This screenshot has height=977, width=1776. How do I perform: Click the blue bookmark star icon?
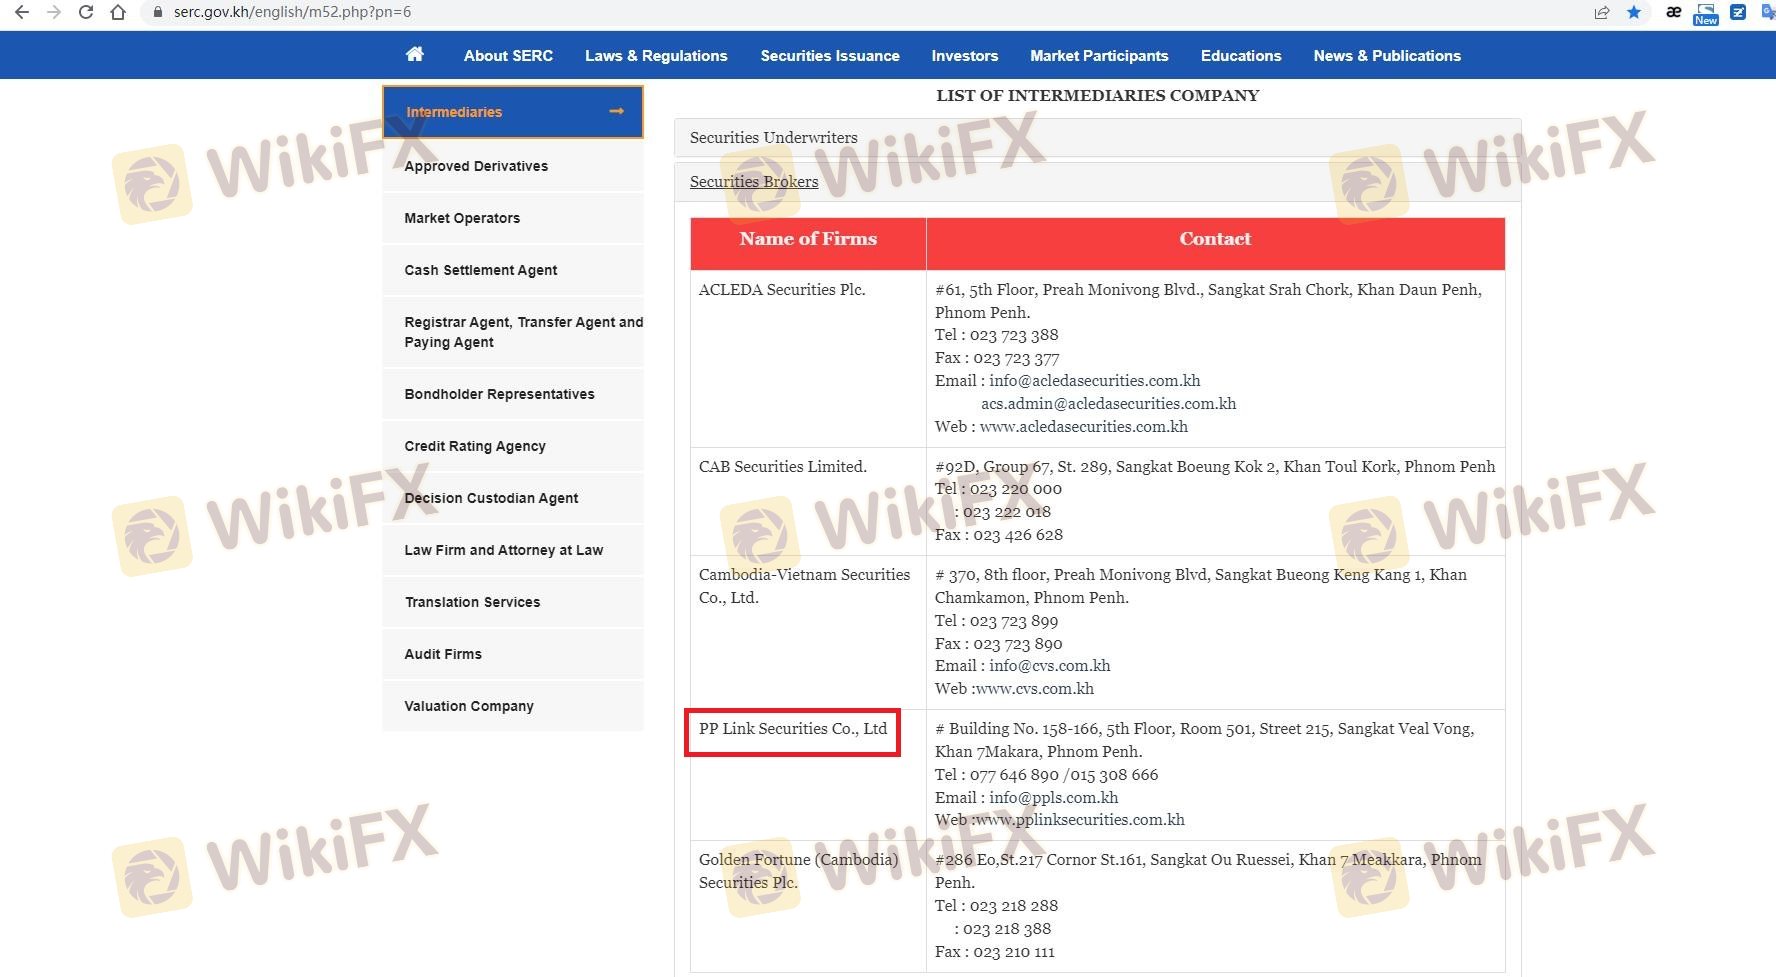(1634, 12)
